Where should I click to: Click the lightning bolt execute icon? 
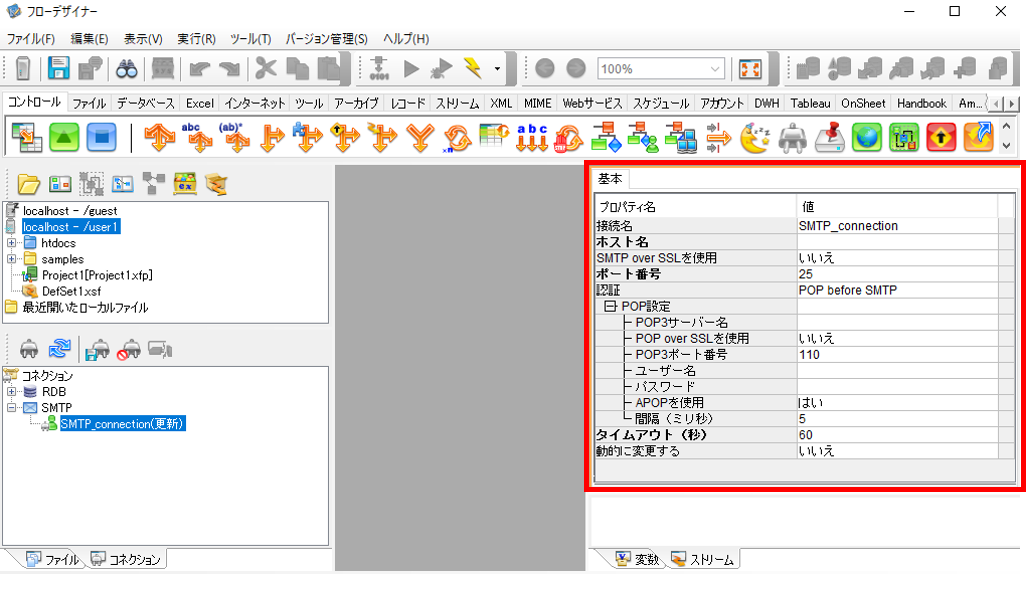(x=473, y=67)
